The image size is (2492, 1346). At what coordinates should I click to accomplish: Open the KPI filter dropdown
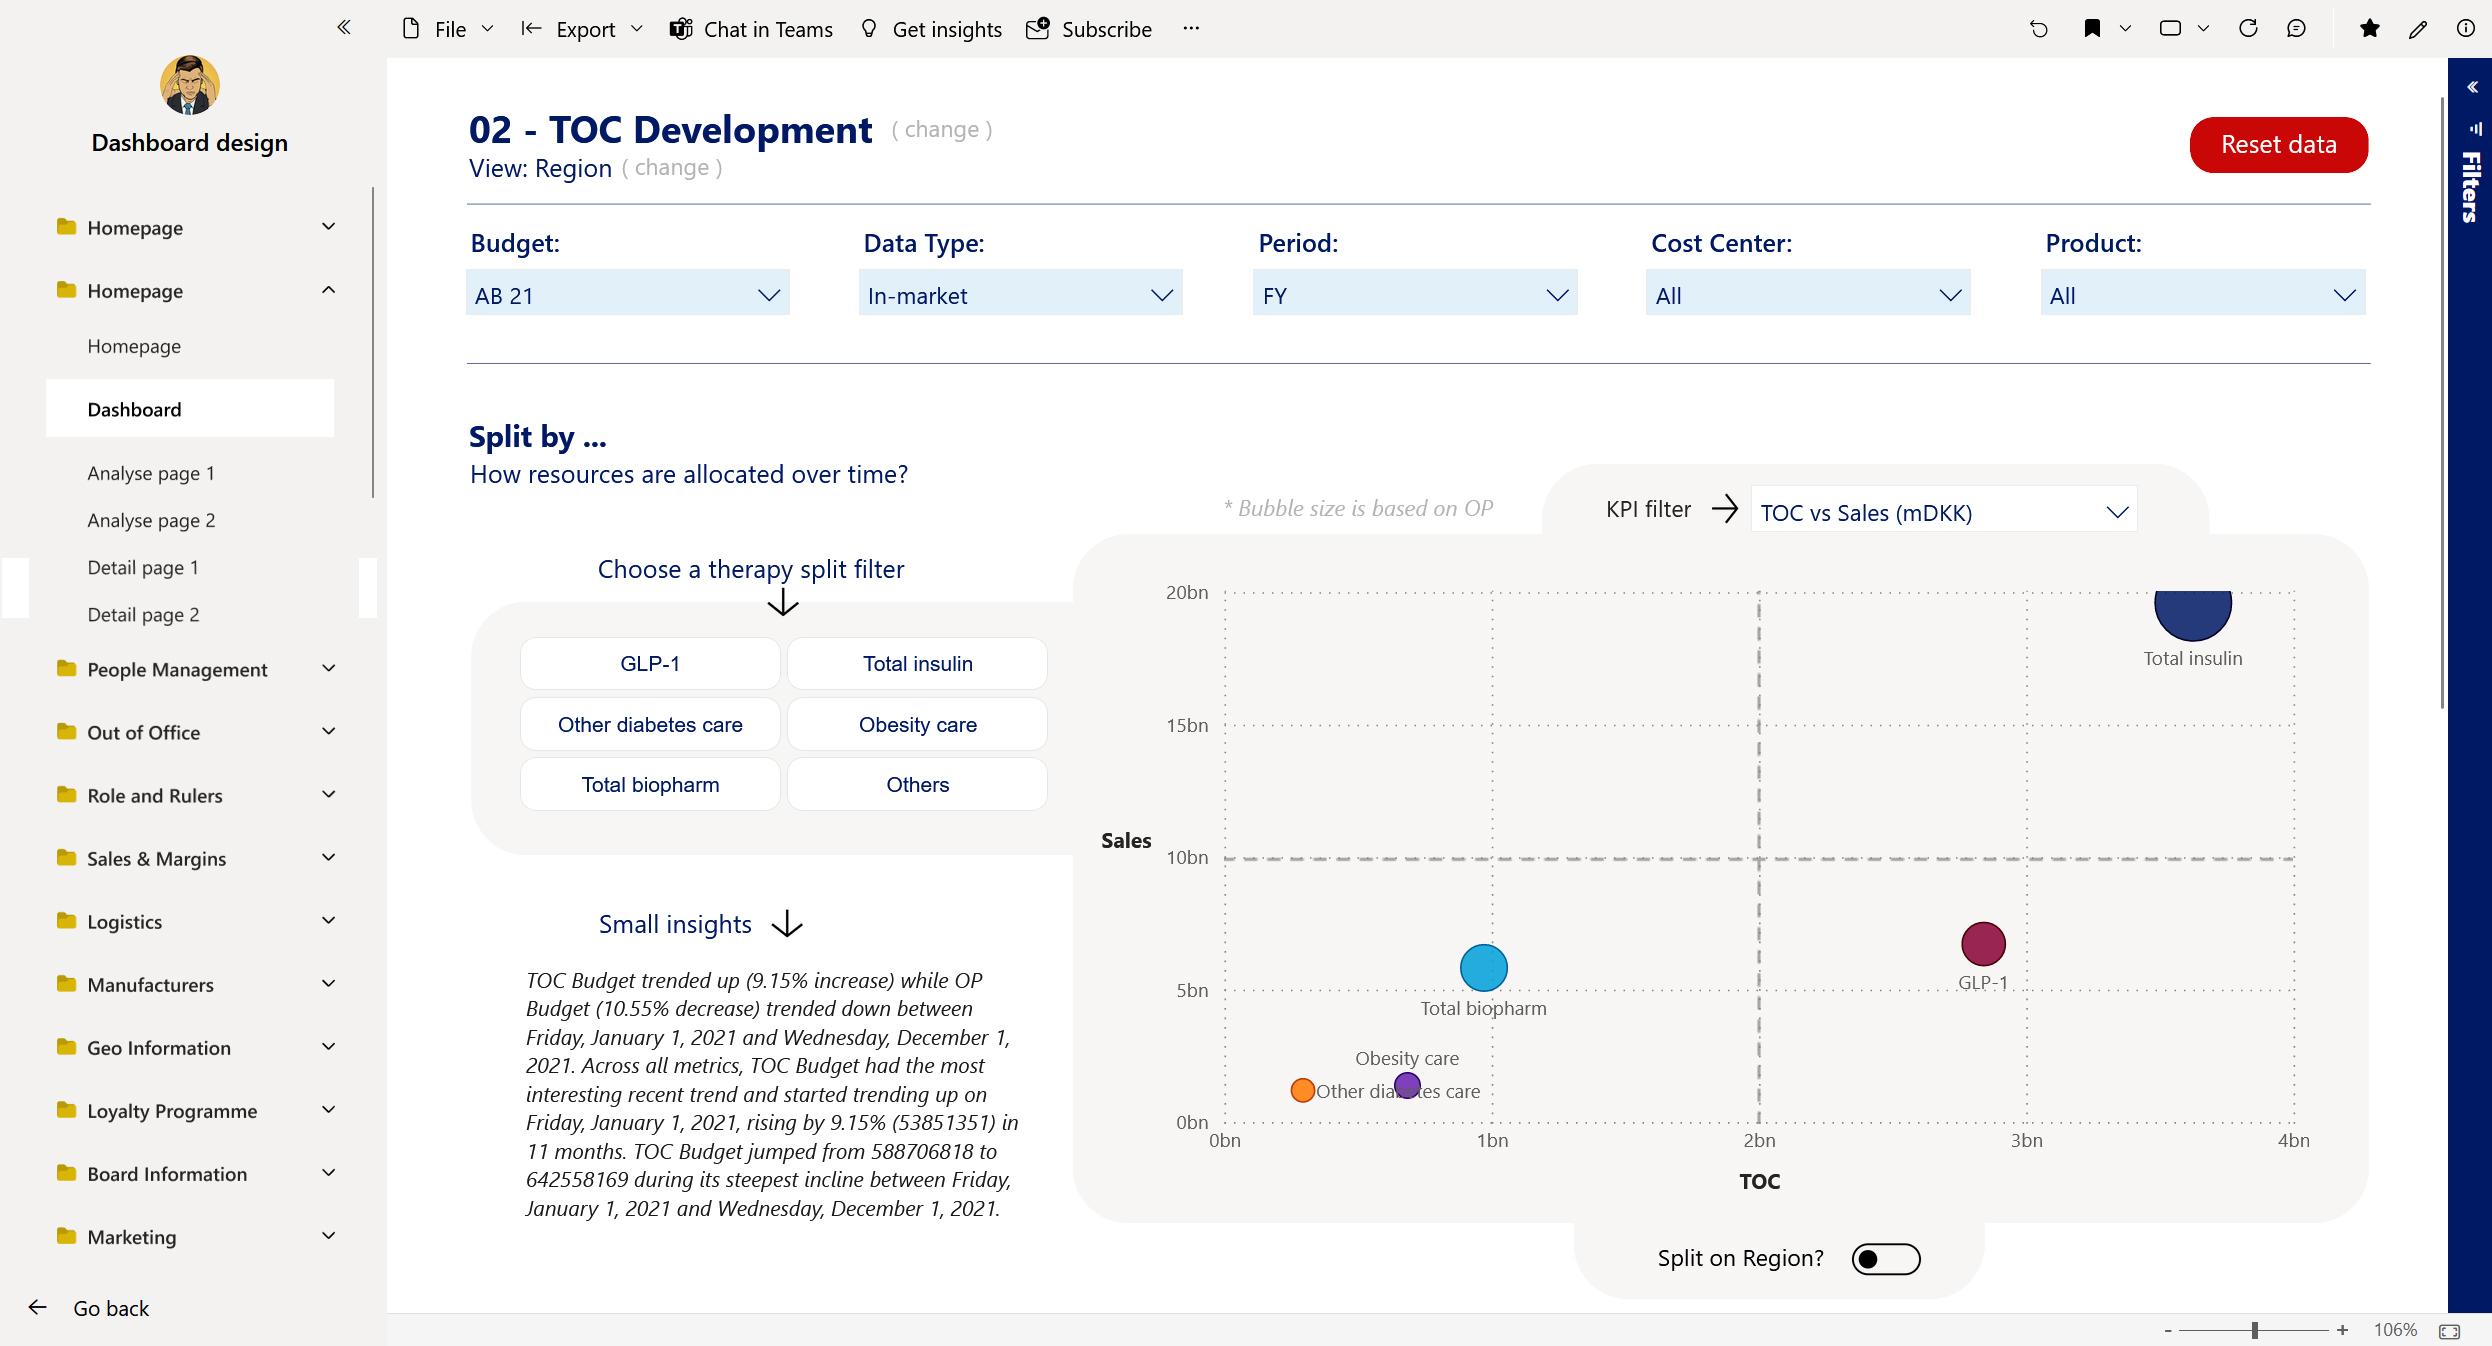pos(1941,511)
